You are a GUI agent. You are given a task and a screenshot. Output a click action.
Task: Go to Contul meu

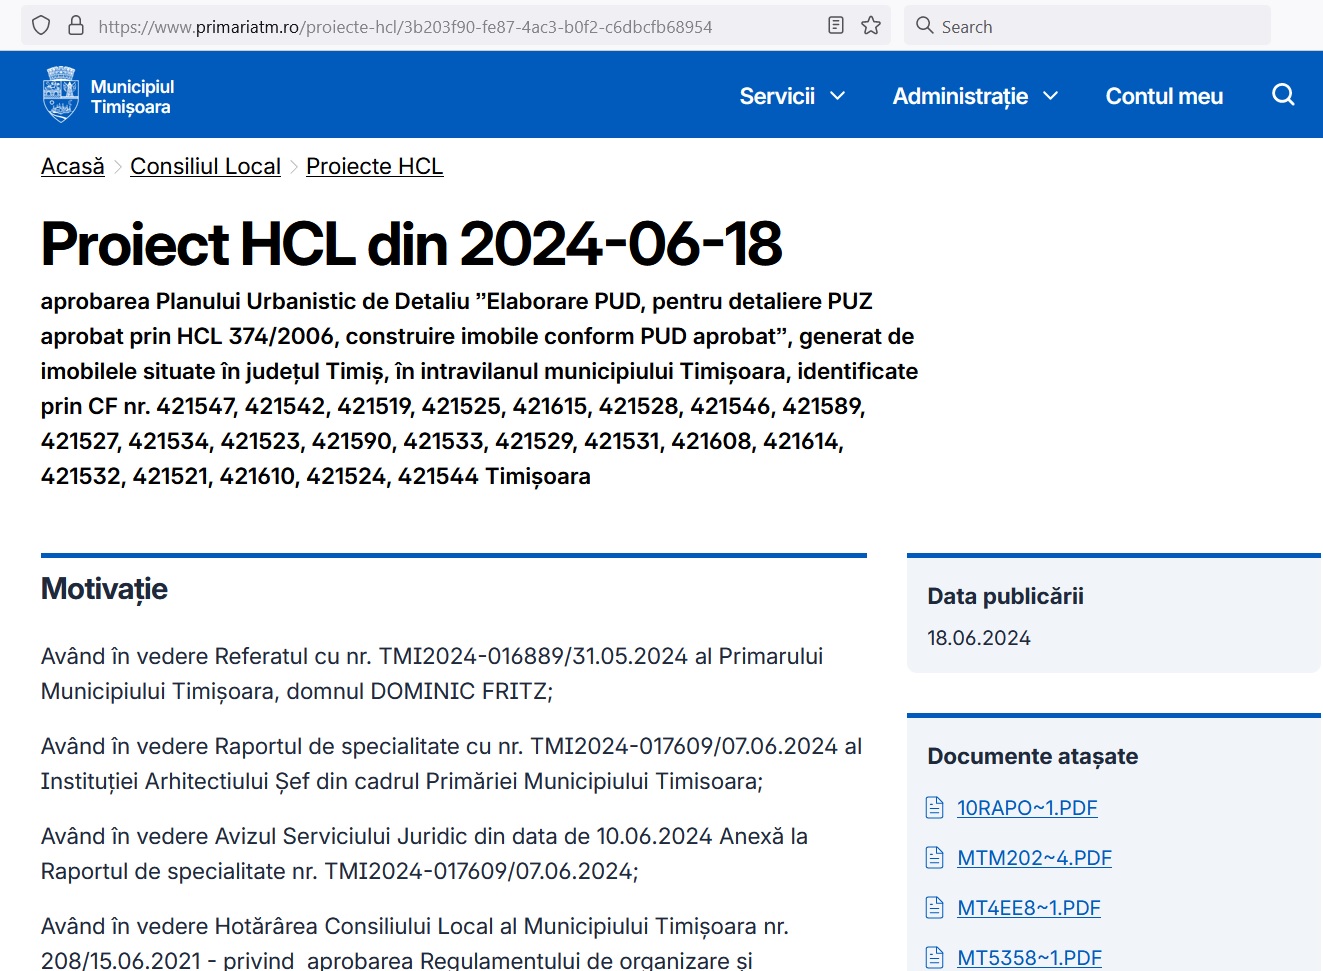point(1164,96)
